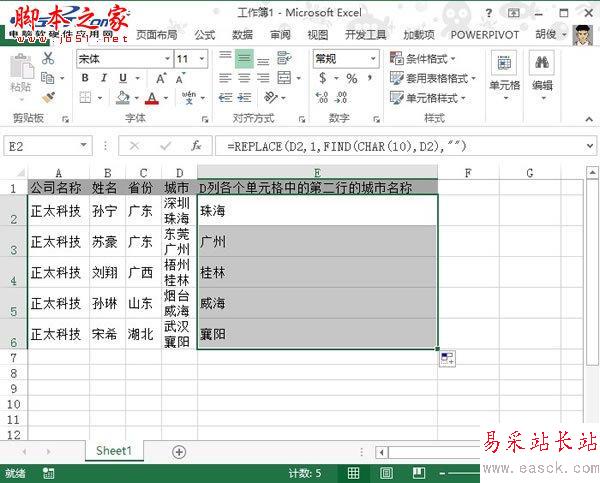Screen dimensions: 600x483
Task: Click cell E2 containing 珠海
Action: tap(317, 210)
